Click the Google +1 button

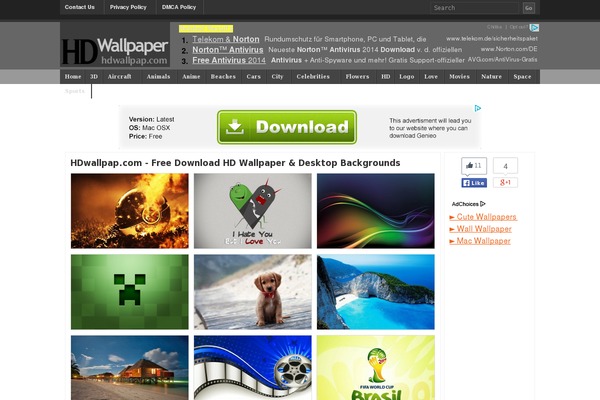click(505, 183)
